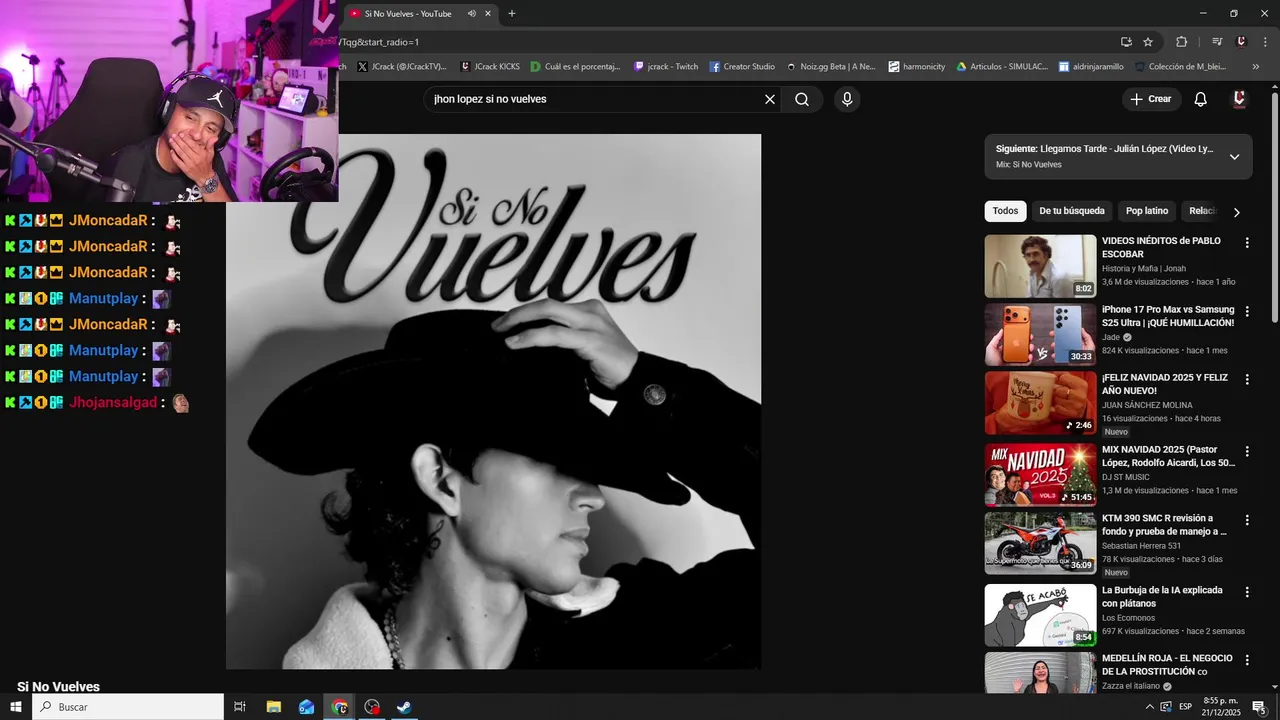Open the MIX NAVIDAD 2025 thumbnail
This screenshot has height=720, width=1280.
(1040, 475)
